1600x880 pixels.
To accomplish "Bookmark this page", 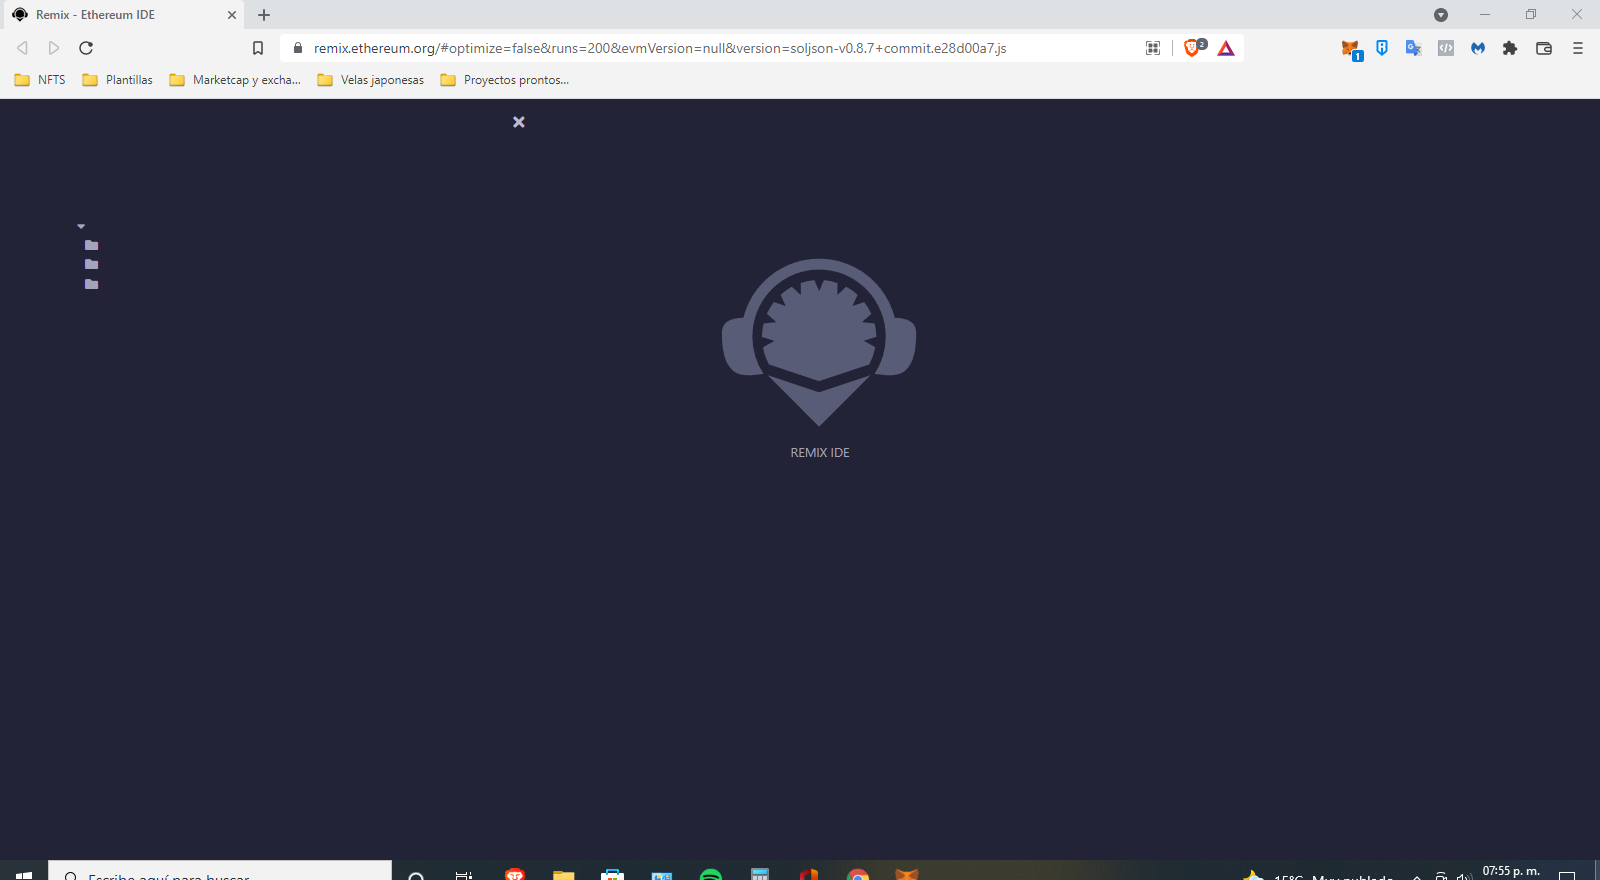I will pyautogui.click(x=257, y=48).
